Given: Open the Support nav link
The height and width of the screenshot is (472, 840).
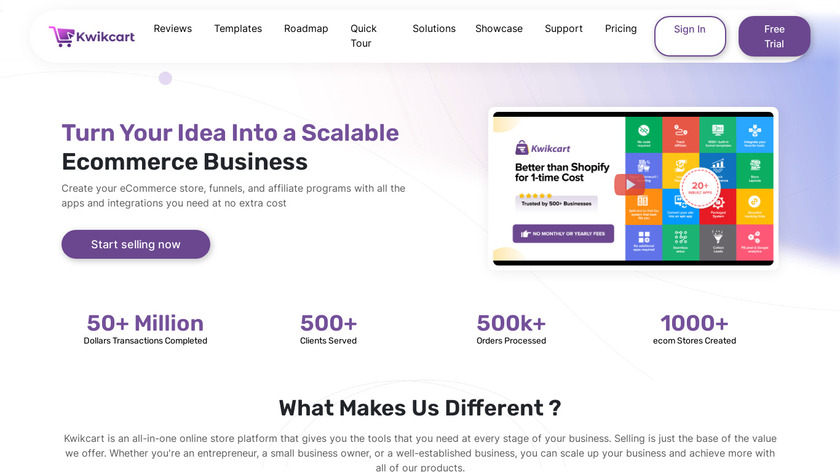Looking at the screenshot, I should click(564, 29).
